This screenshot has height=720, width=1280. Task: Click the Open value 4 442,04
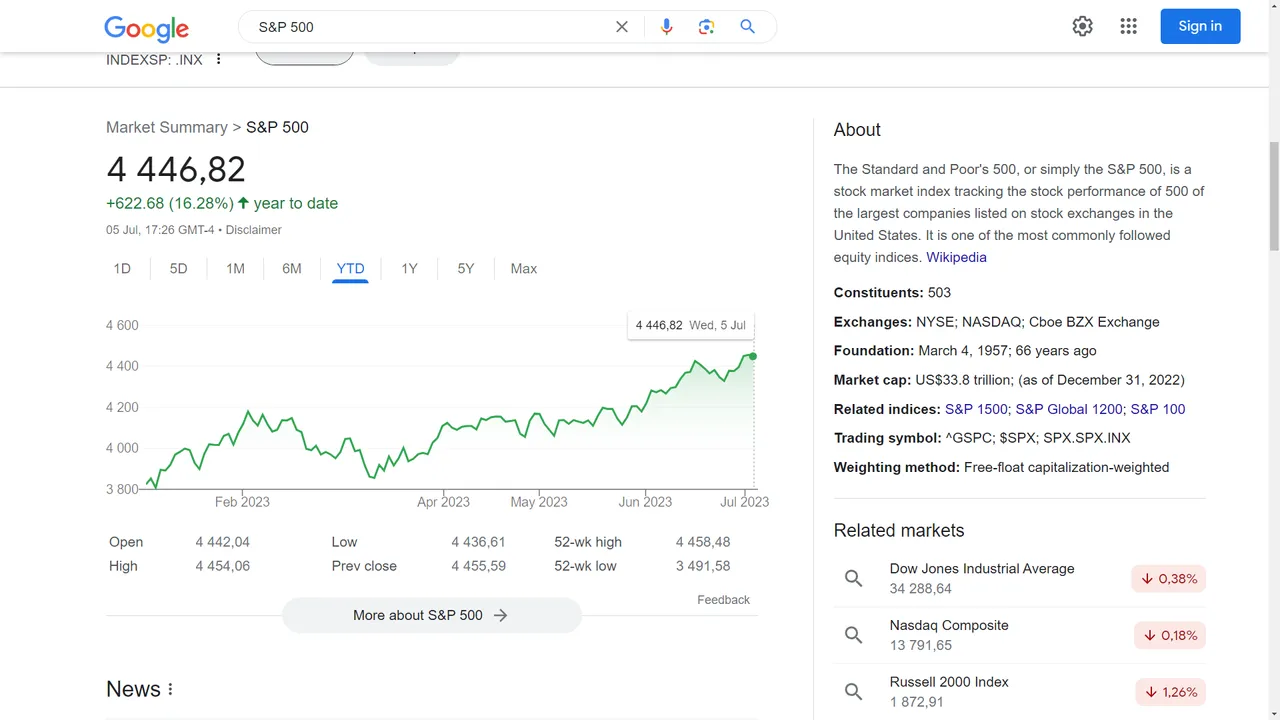pyautogui.click(x=223, y=542)
